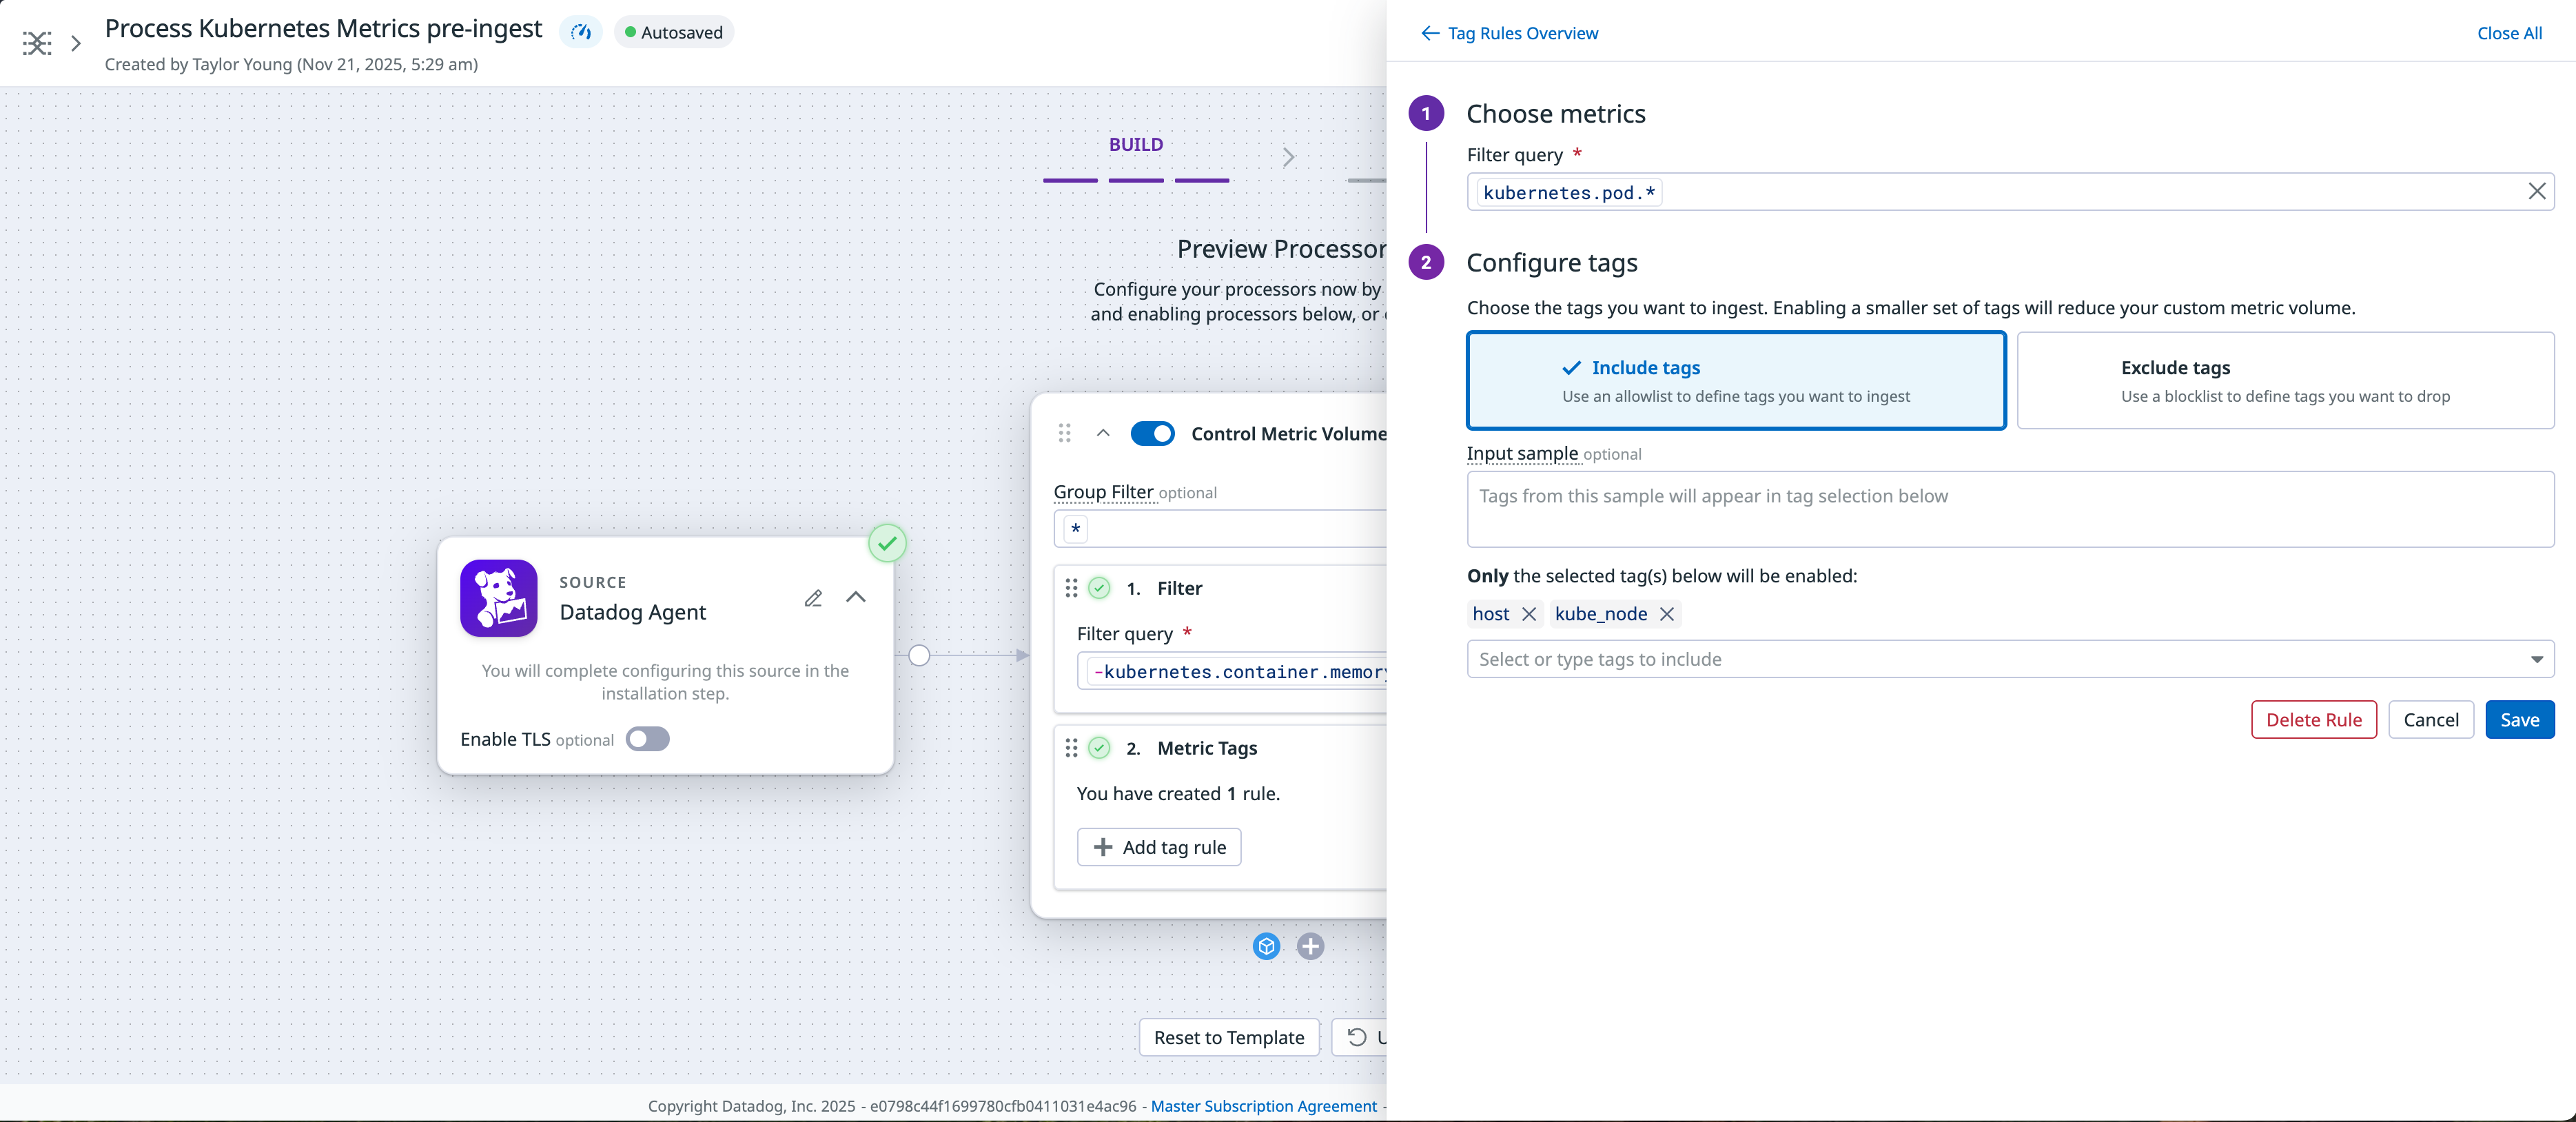The width and height of the screenshot is (2576, 1122).
Task: Go to Tag Rules Overview
Action: tap(1521, 33)
